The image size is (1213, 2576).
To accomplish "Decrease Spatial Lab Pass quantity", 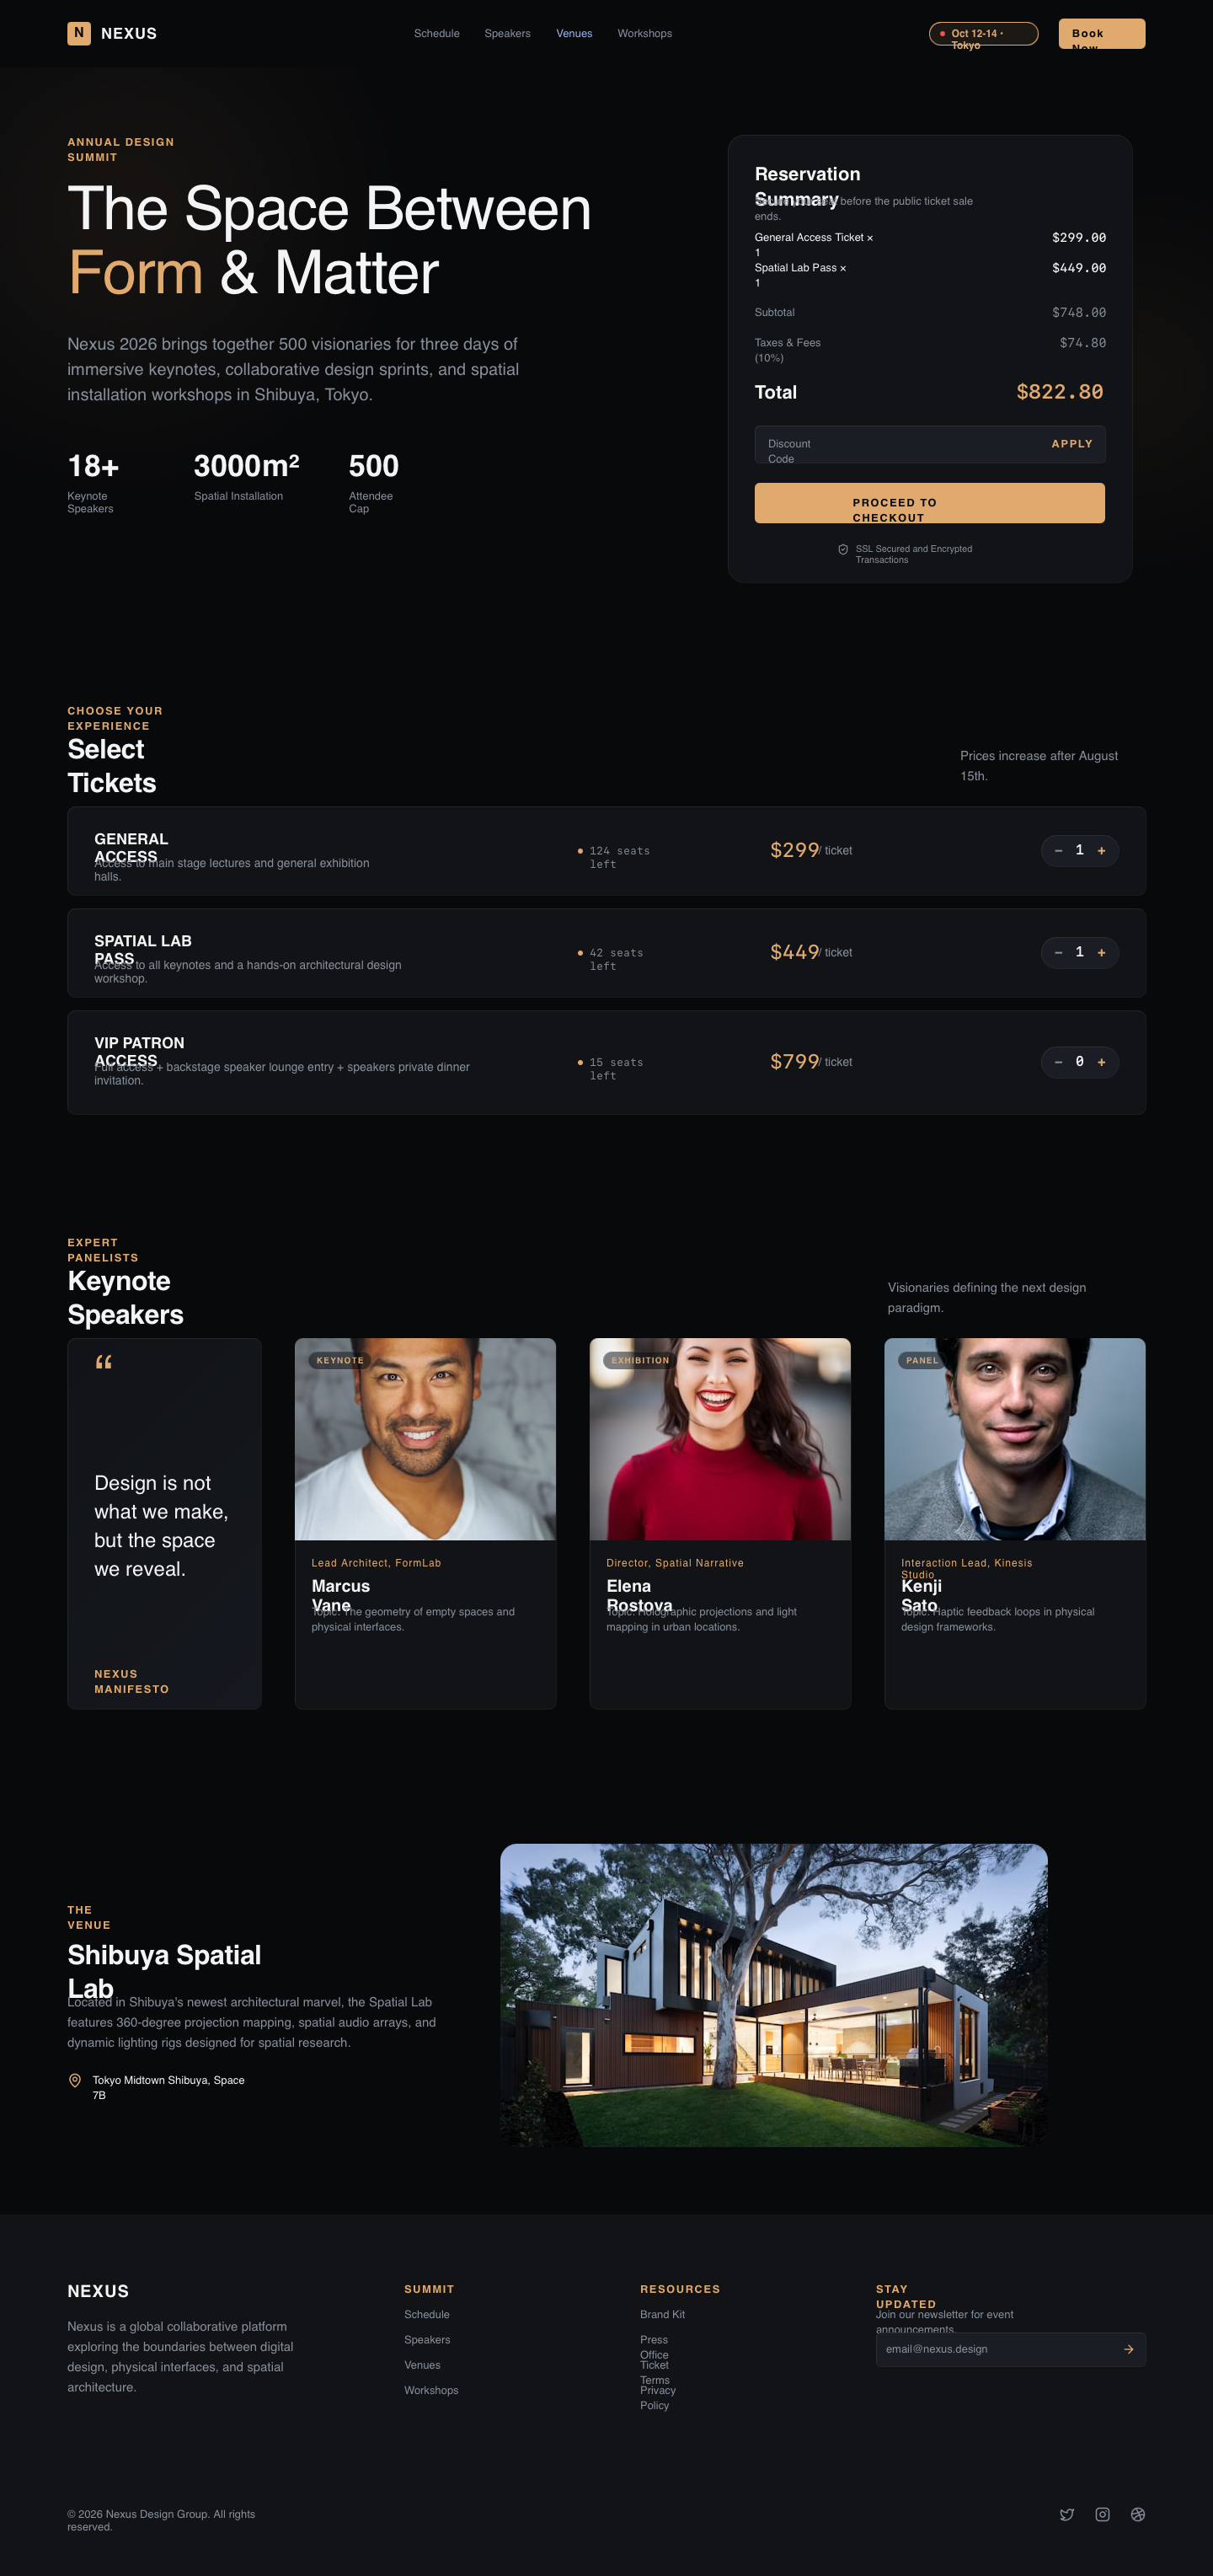I will tap(1058, 953).
